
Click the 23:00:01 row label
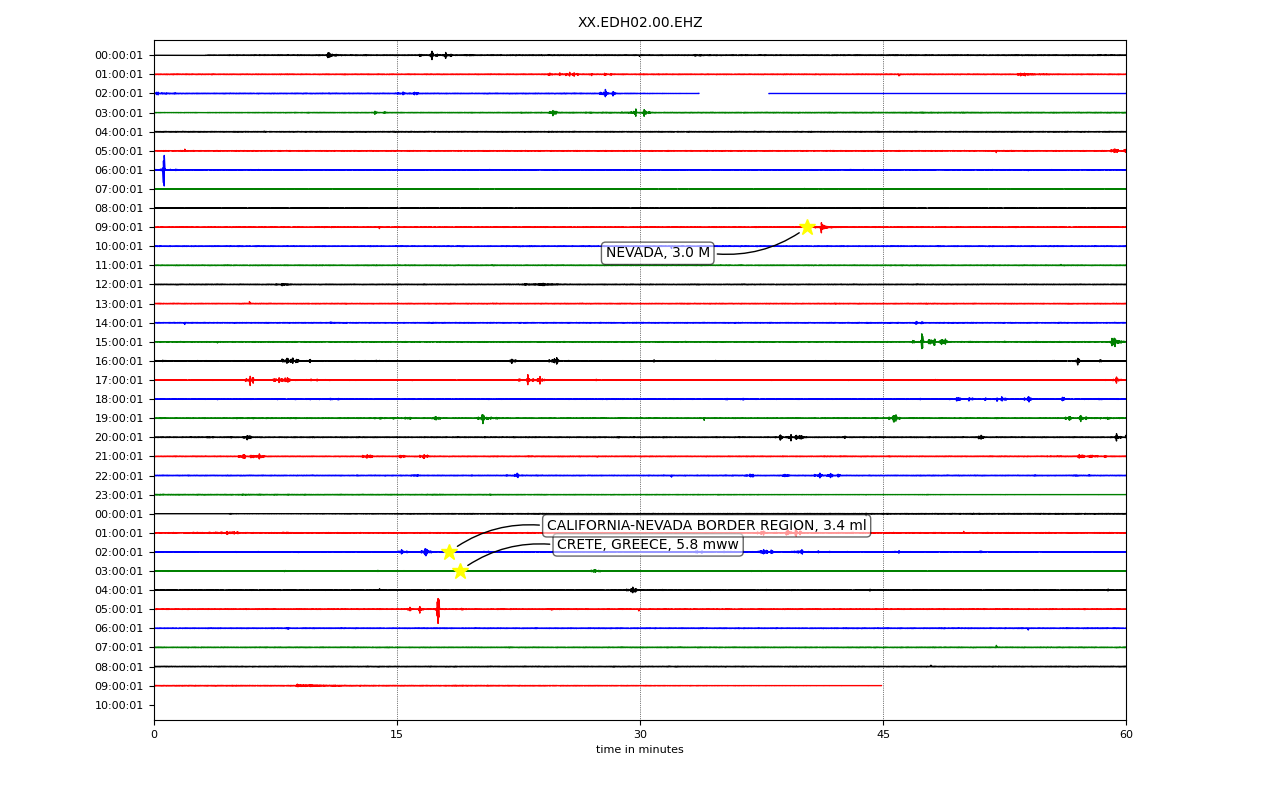119,495
